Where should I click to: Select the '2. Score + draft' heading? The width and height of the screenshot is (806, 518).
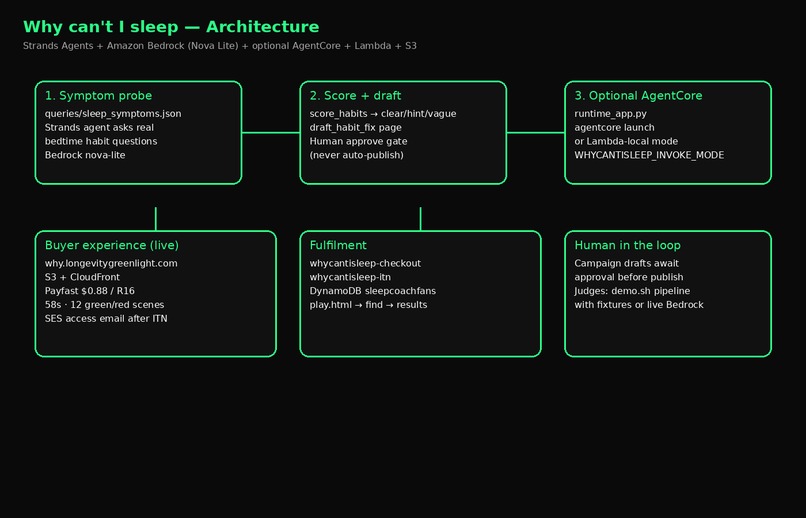(x=355, y=96)
